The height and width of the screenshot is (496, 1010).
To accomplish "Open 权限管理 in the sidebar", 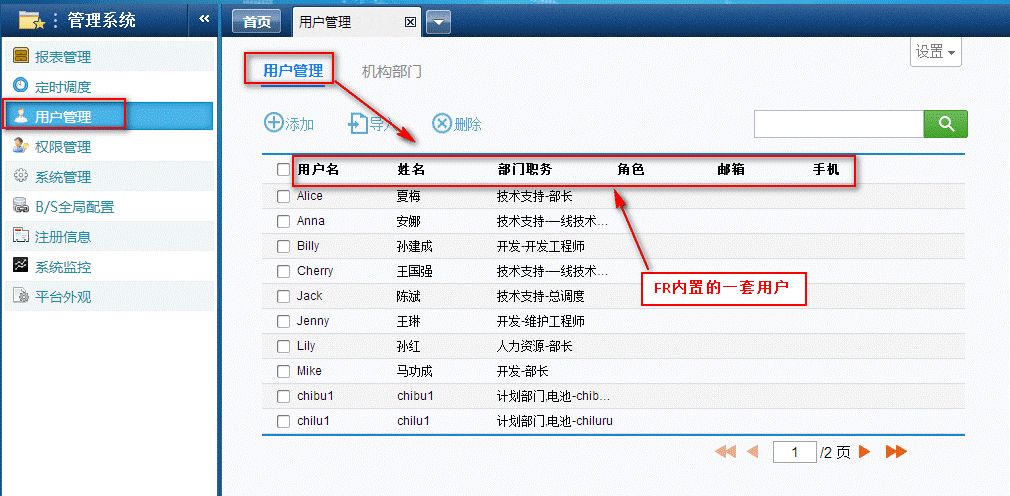I will (x=62, y=147).
